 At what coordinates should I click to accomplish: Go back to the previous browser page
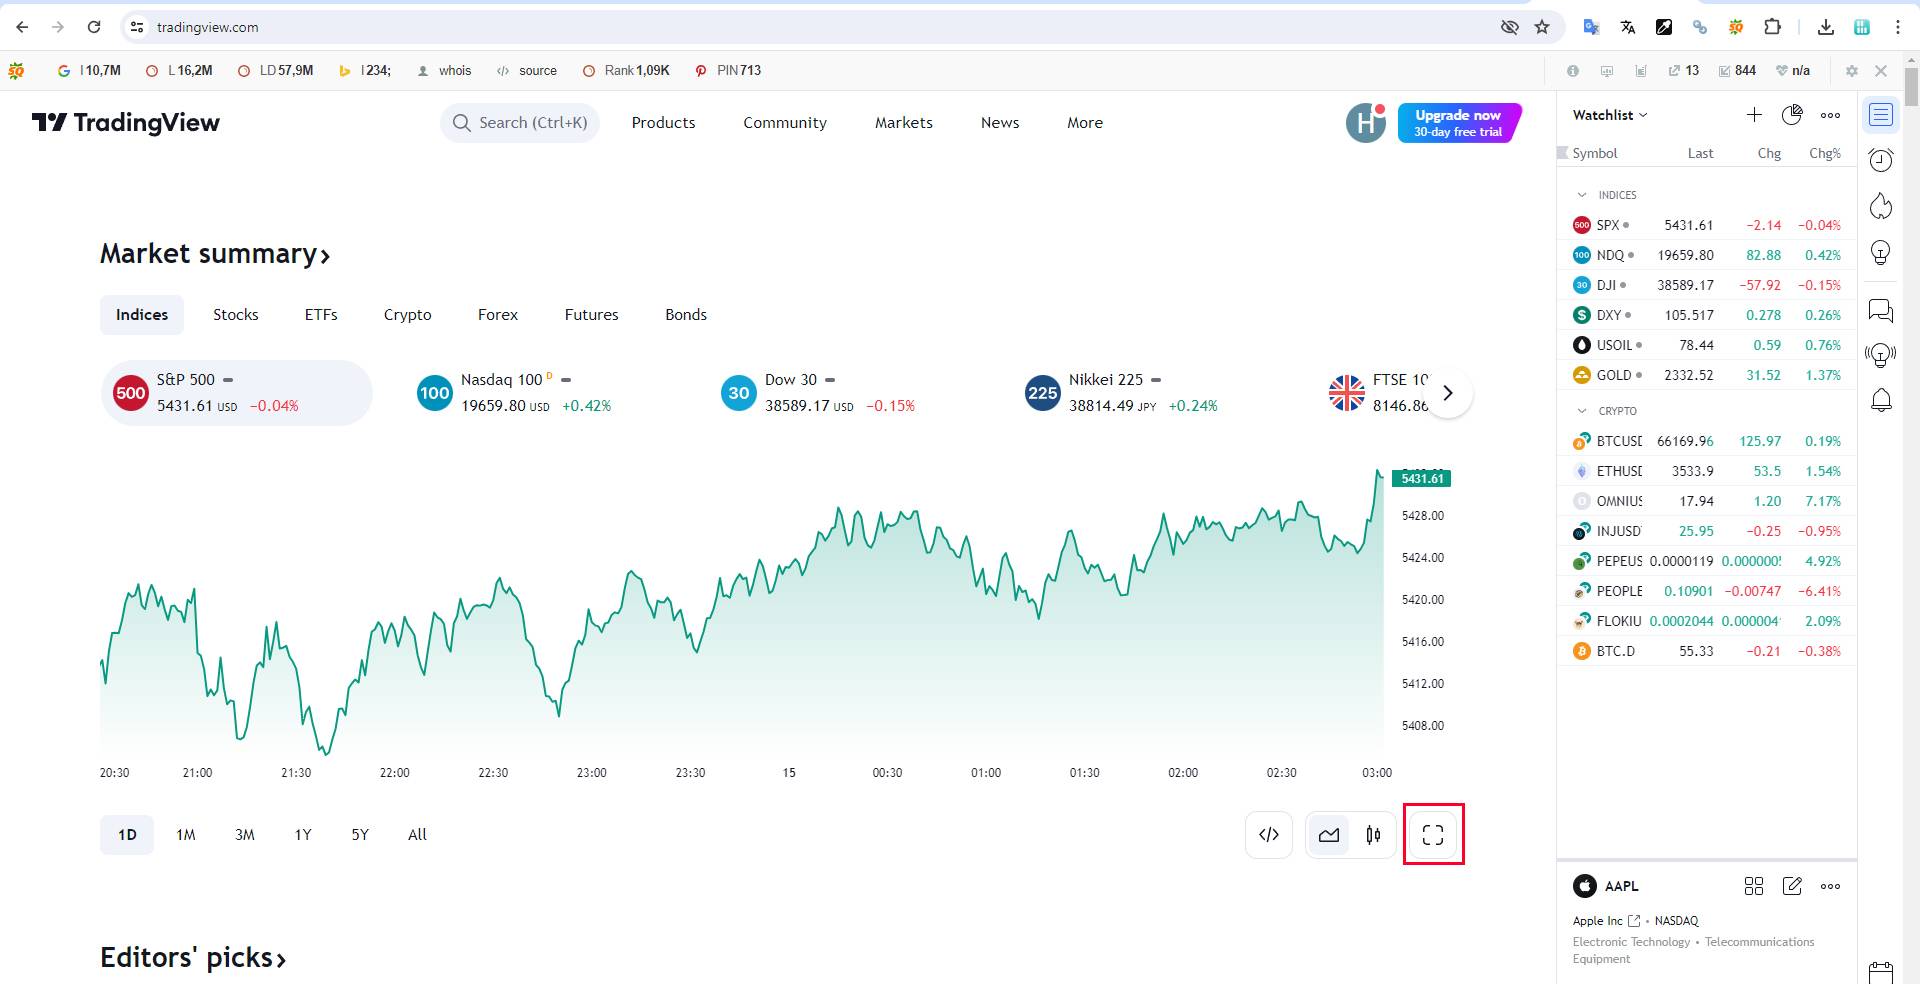tap(22, 27)
